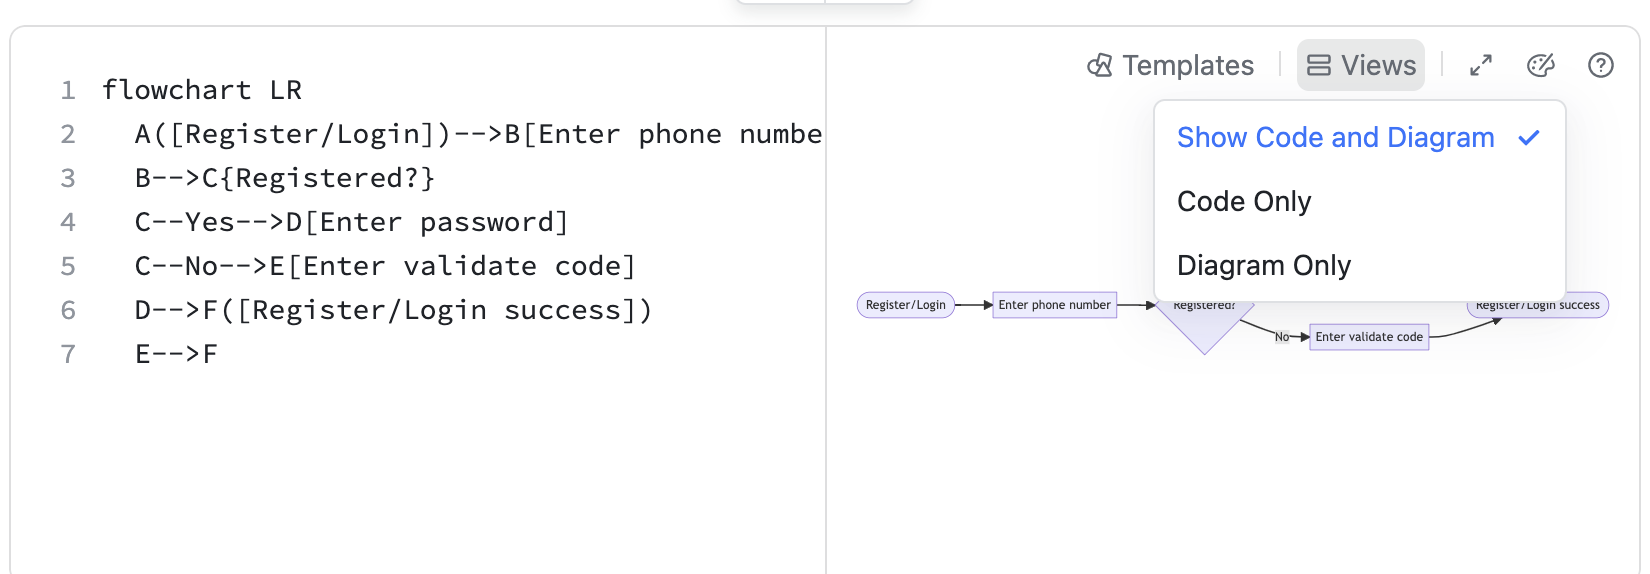1650x574 pixels.
Task: Click the Register/Login start node
Action: pos(905,305)
